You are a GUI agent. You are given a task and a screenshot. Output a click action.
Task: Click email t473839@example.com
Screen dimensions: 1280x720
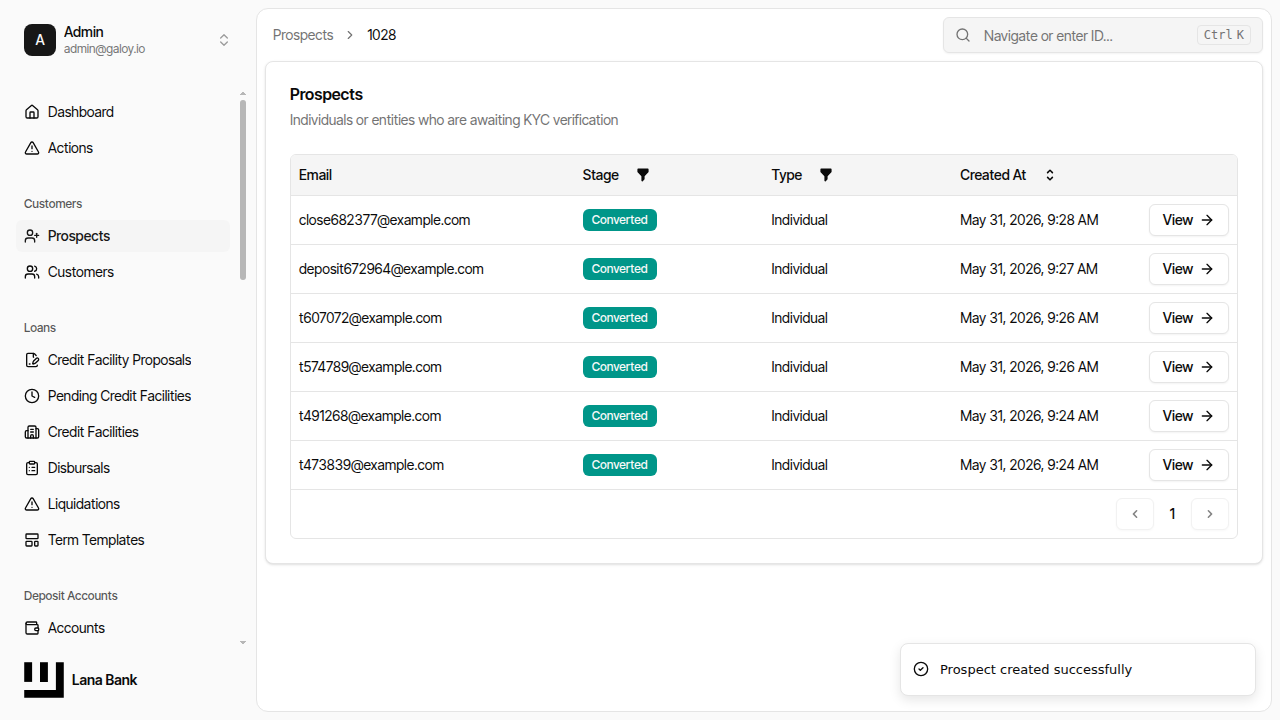(371, 465)
